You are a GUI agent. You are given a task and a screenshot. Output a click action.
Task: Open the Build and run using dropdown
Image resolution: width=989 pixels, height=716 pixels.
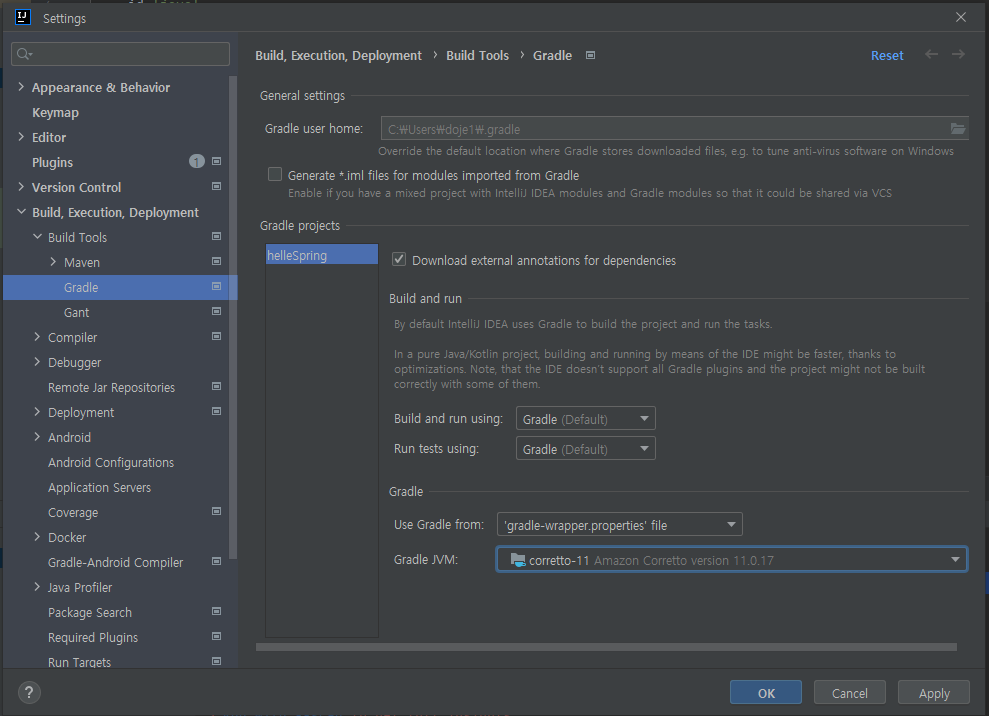585,418
